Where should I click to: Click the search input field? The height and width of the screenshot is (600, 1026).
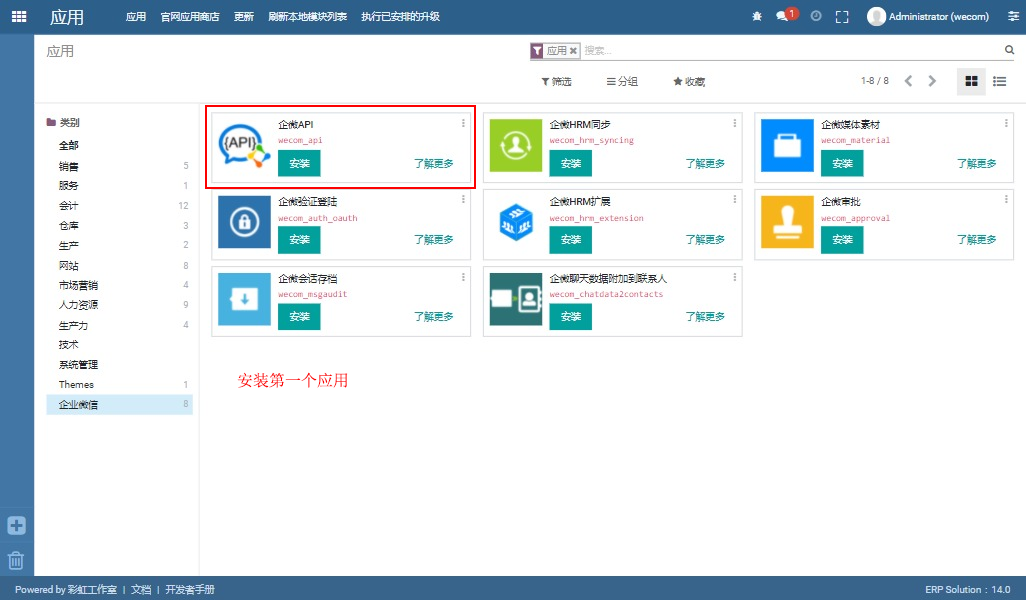[x=792, y=50]
